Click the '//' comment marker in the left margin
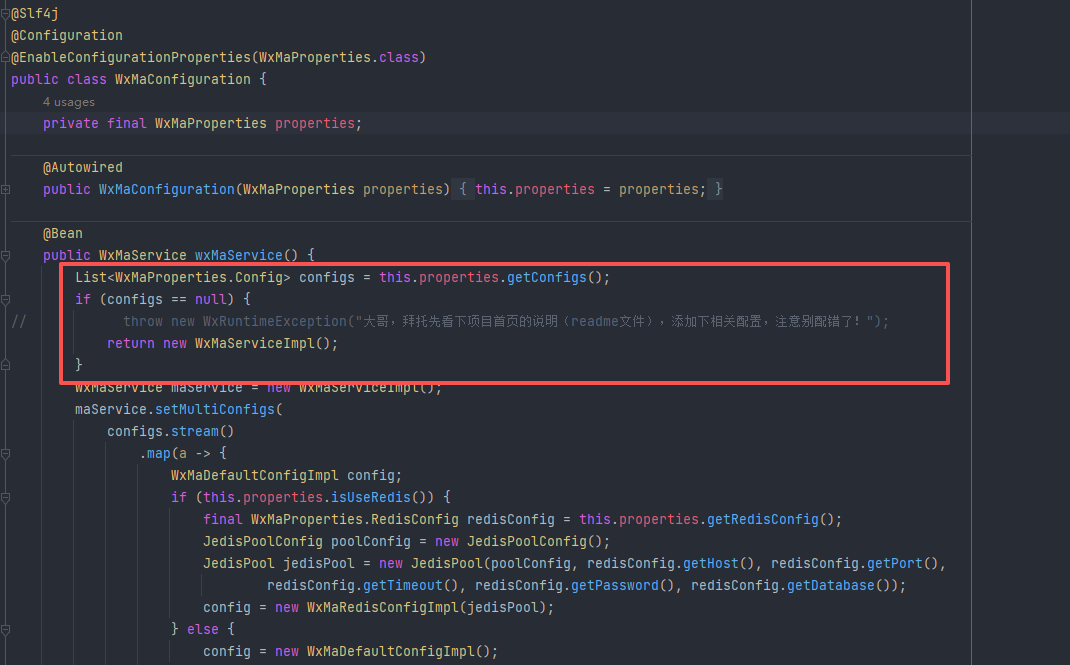This screenshot has width=1070, height=665. pyautogui.click(x=18, y=321)
